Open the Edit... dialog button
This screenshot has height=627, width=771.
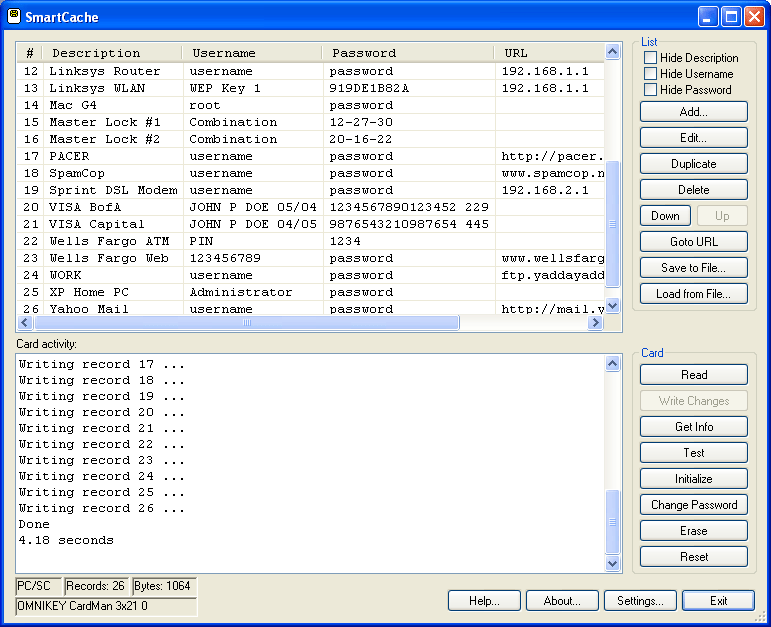[x=693, y=138]
